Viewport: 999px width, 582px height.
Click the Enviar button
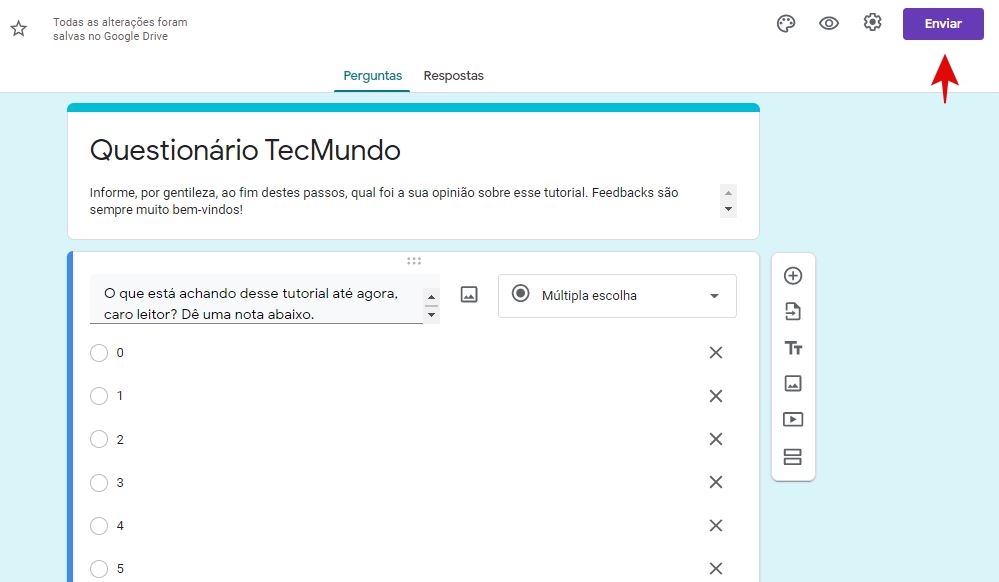tap(943, 24)
